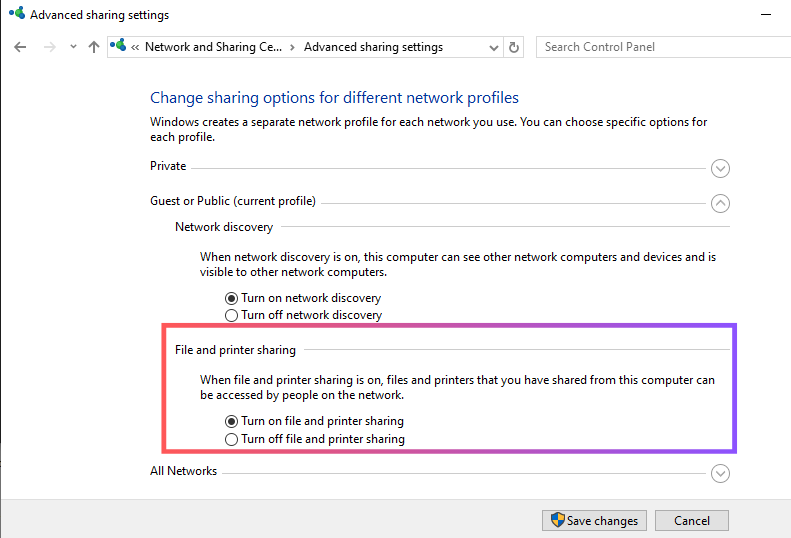Click the Save changes button
Image resolution: width=791 pixels, height=538 pixels.
pos(594,521)
